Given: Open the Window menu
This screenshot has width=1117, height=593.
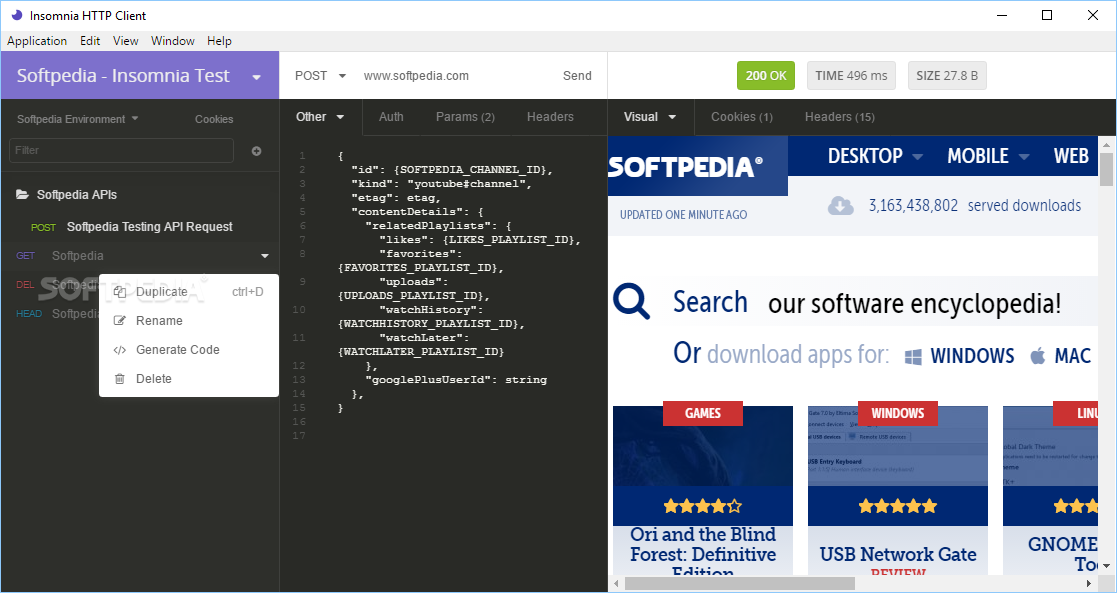Looking at the screenshot, I should pos(172,41).
